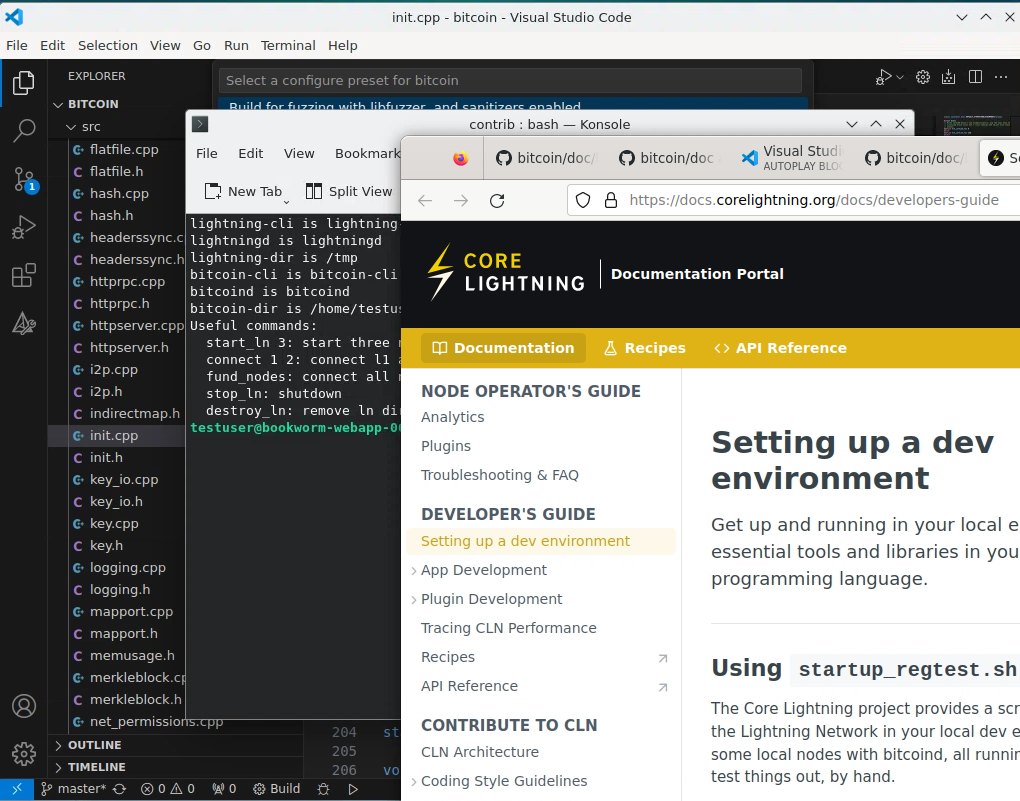This screenshot has height=801, width=1020.
Task: Click the sync changes icon beside master
Action: click(120, 789)
